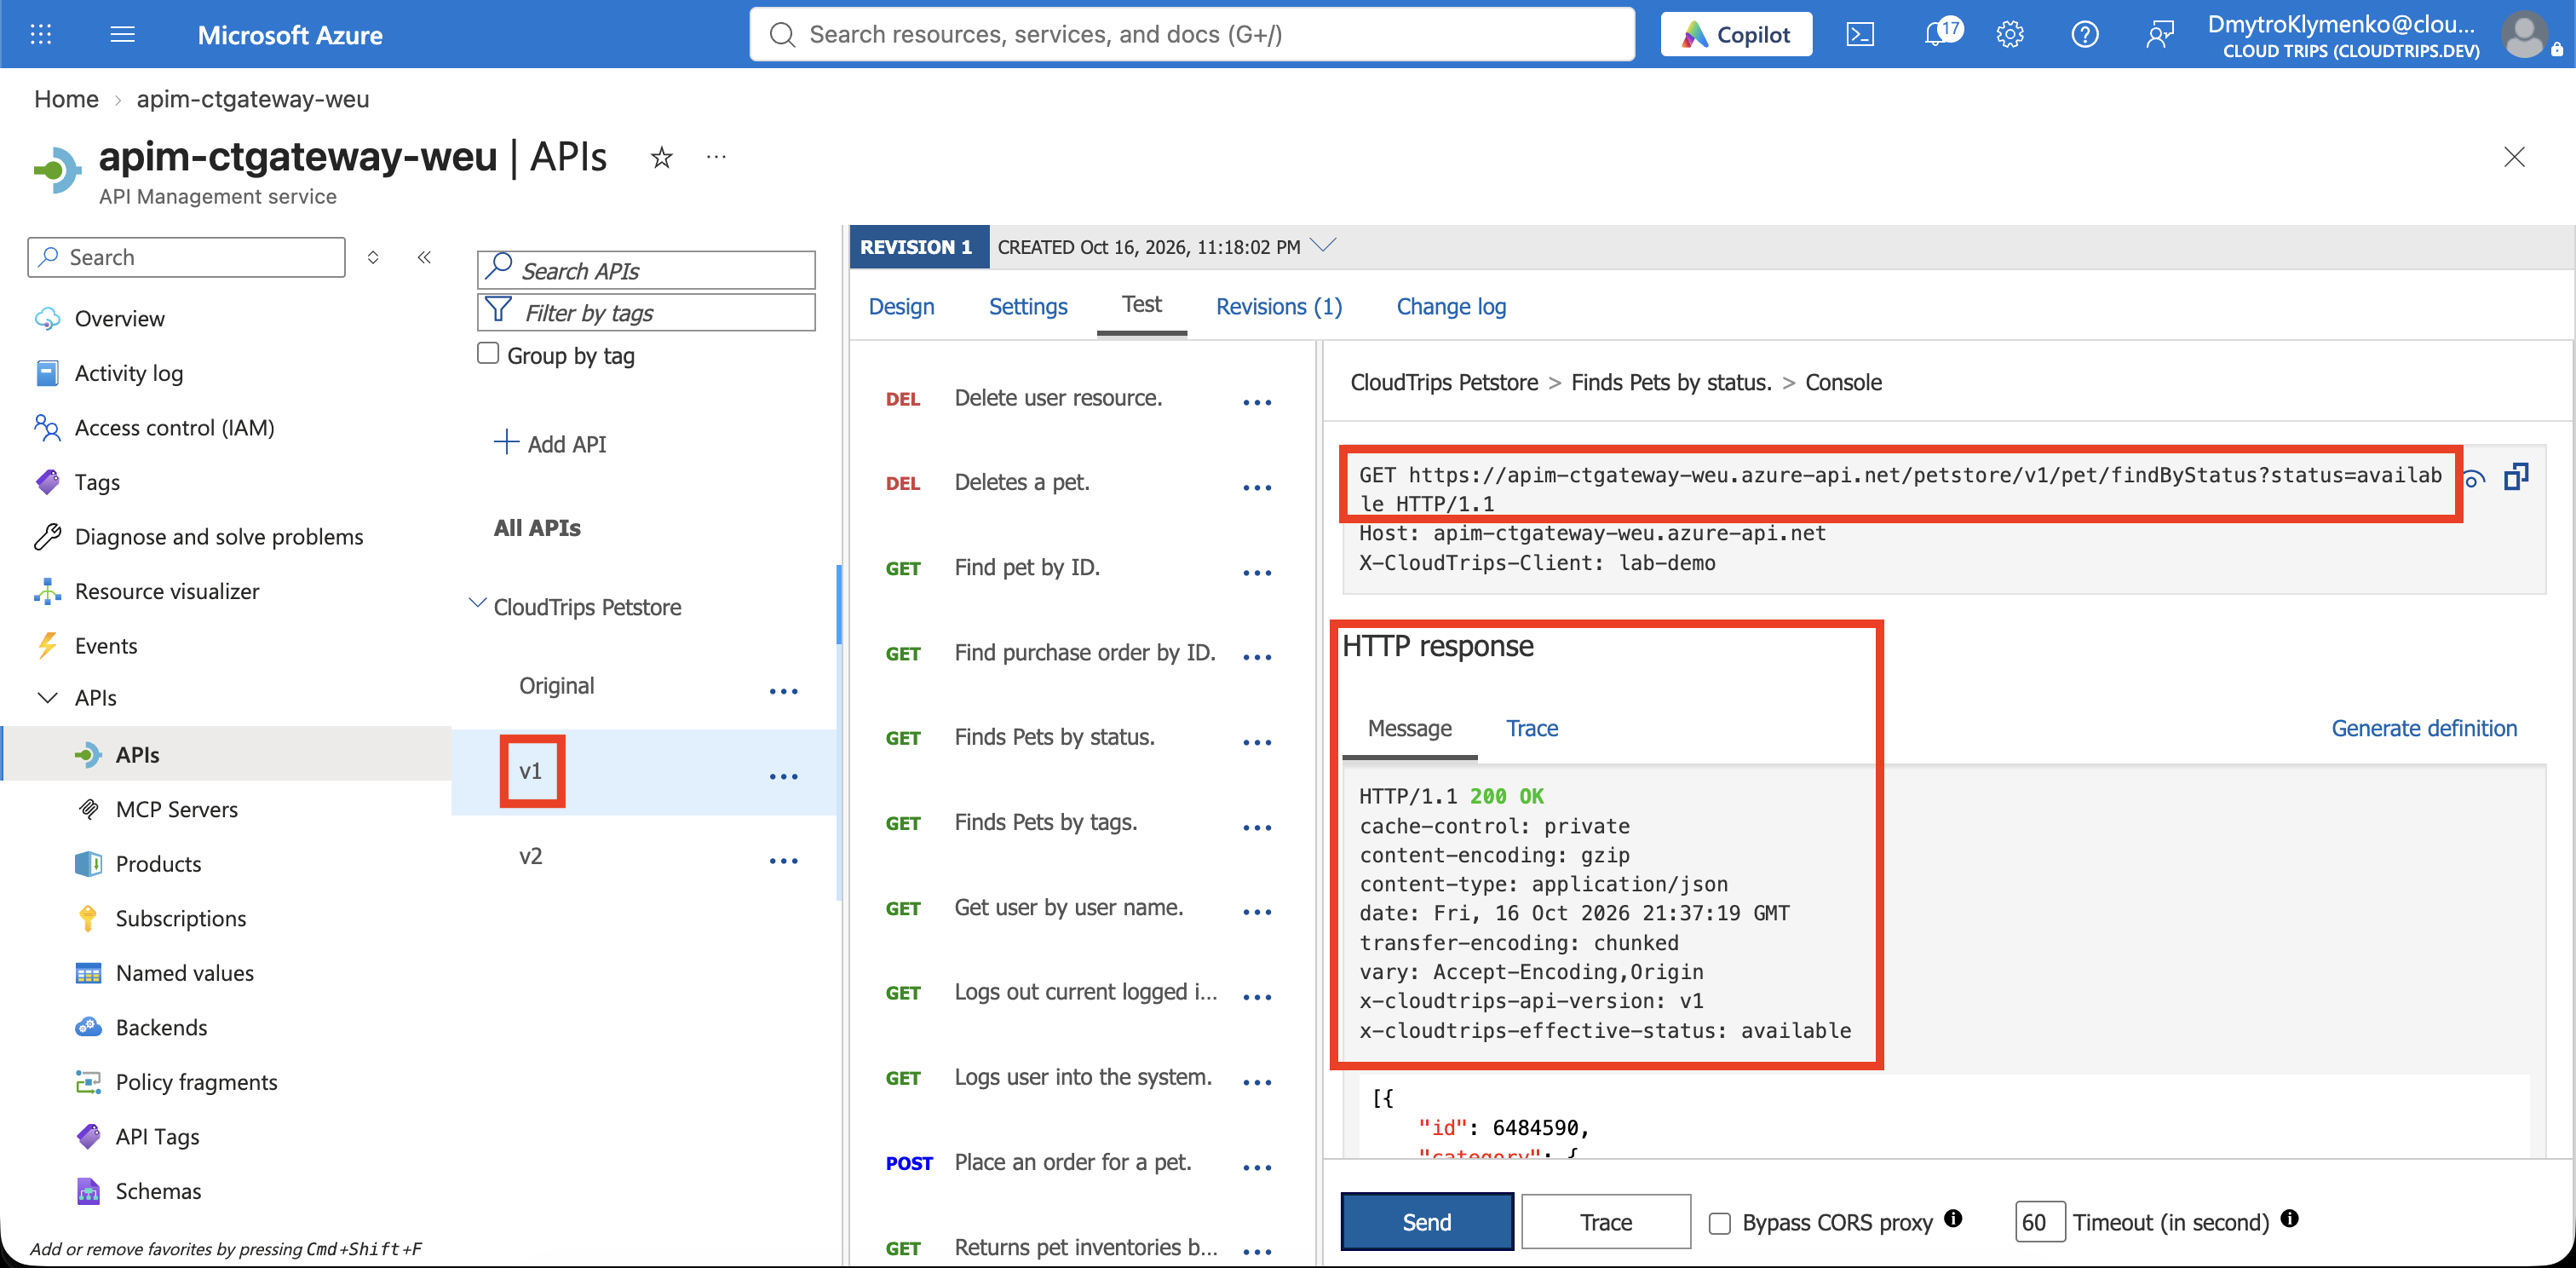This screenshot has width=2576, height=1268.
Task: Open ellipsis for Original API version
Action: point(783,692)
